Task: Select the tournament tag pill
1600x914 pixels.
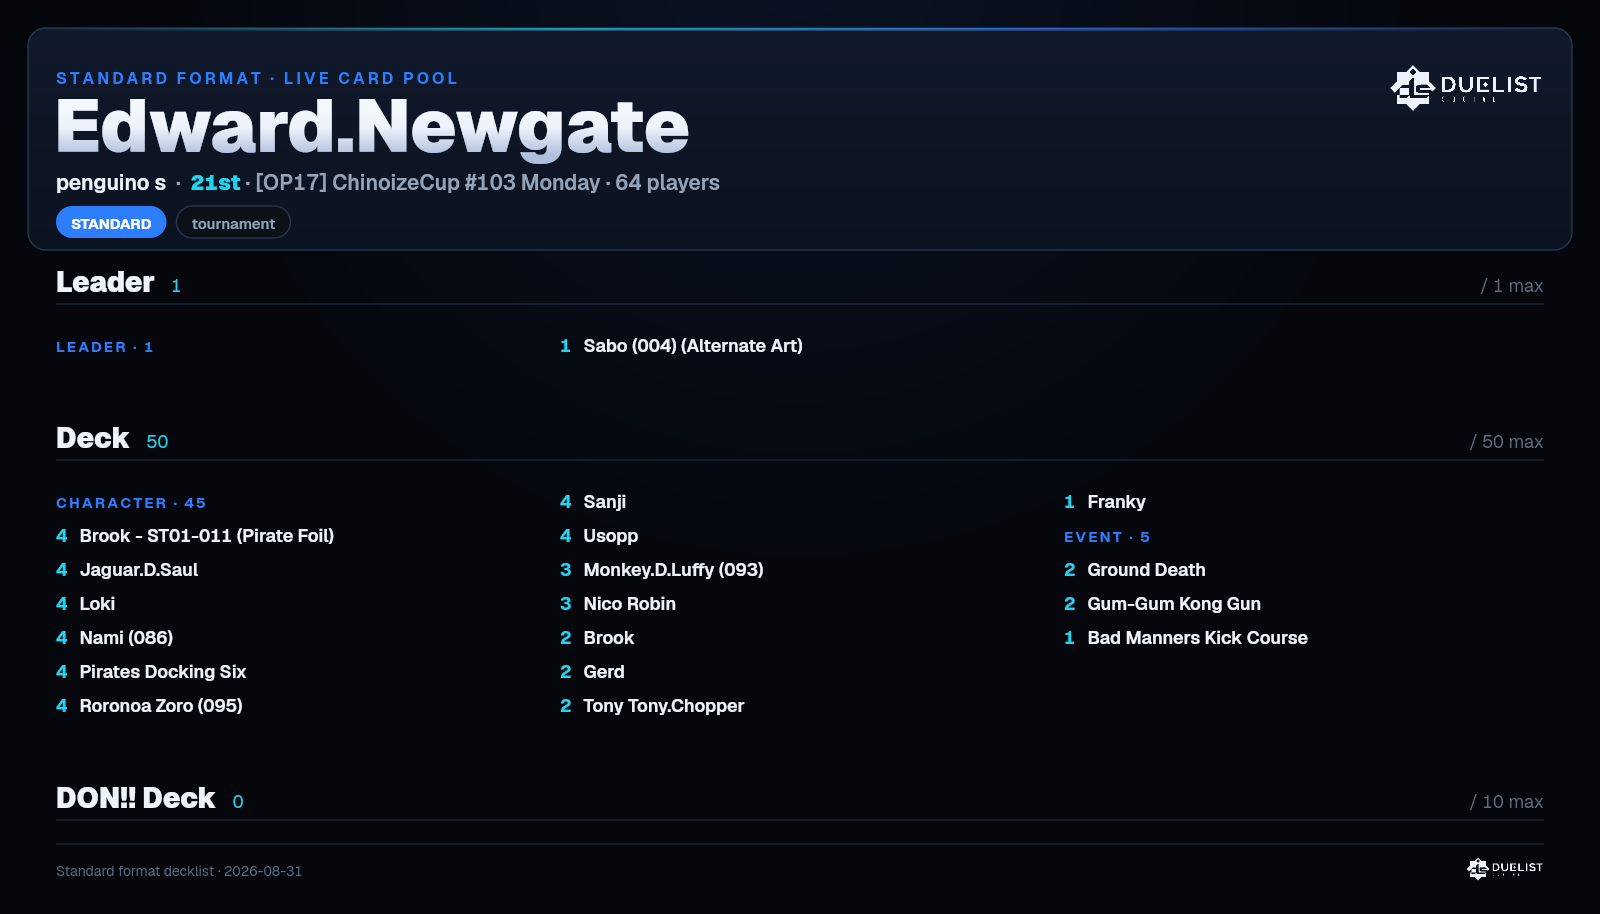Action: pyautogui.click(x=233, y=223)
